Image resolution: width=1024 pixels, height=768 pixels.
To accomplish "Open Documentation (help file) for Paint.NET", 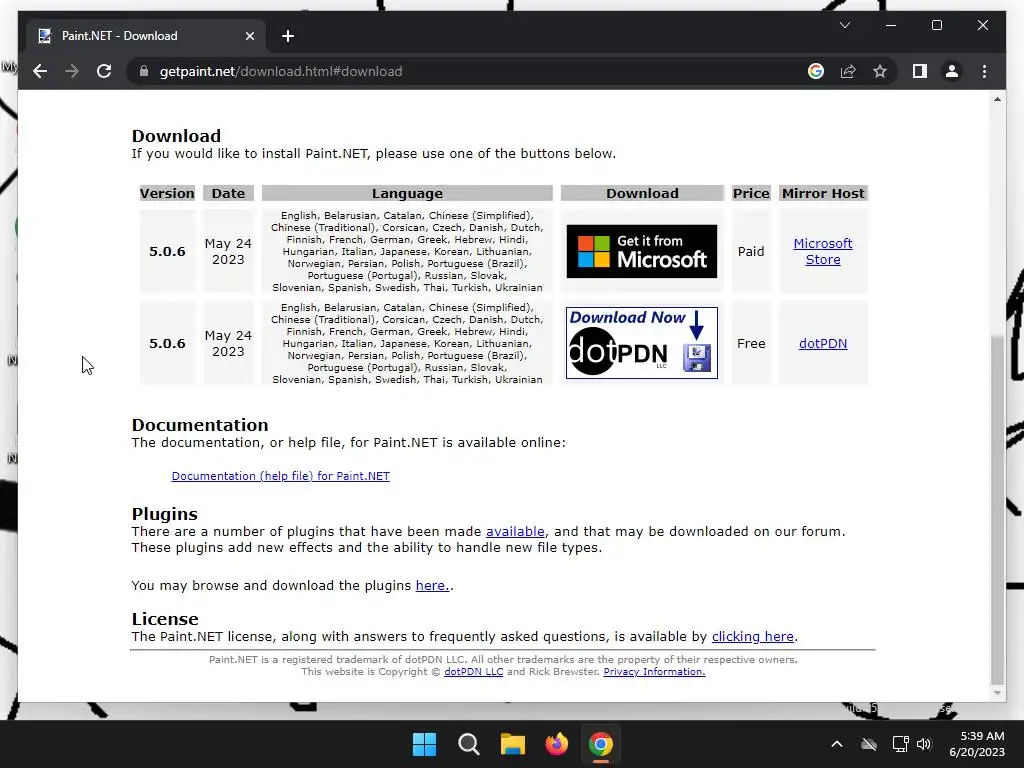I will (281, 476).
